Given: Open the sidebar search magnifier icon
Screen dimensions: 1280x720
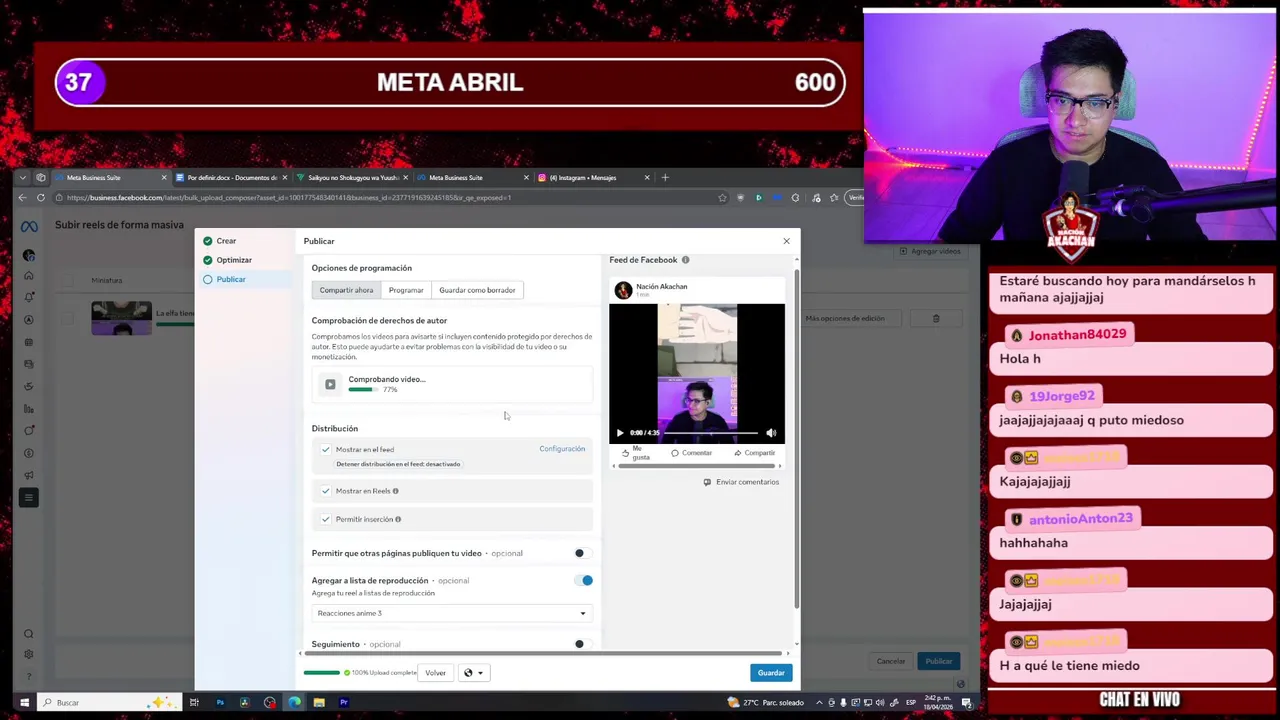Looking at the screenshot, I should (29, 634).
